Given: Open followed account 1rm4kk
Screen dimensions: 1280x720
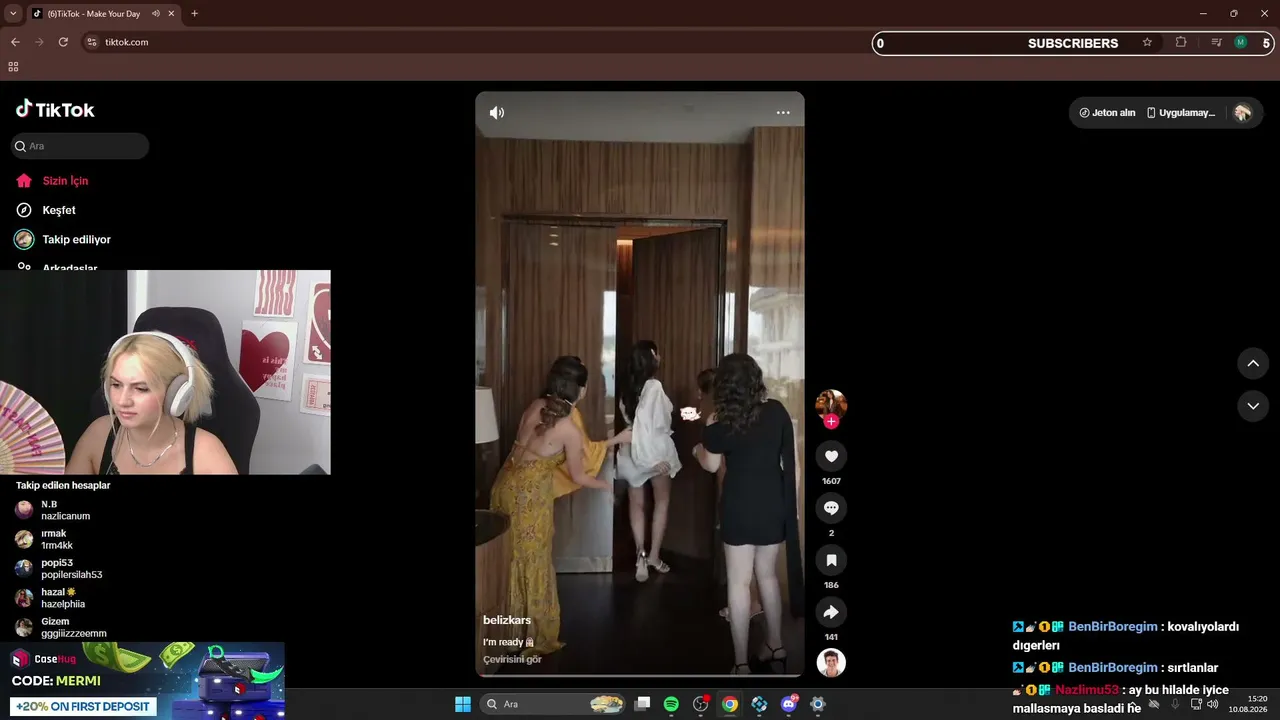Looking at the screenshot, I should 57,540.
